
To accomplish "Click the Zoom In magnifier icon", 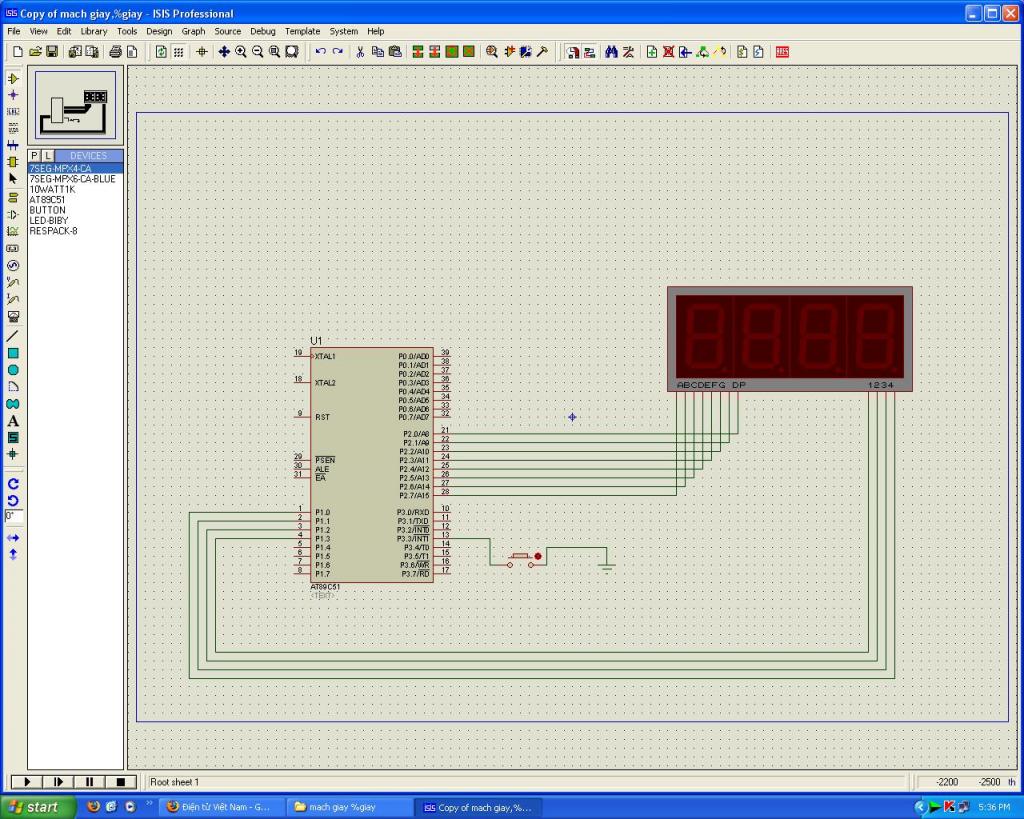I will (241, 51).
